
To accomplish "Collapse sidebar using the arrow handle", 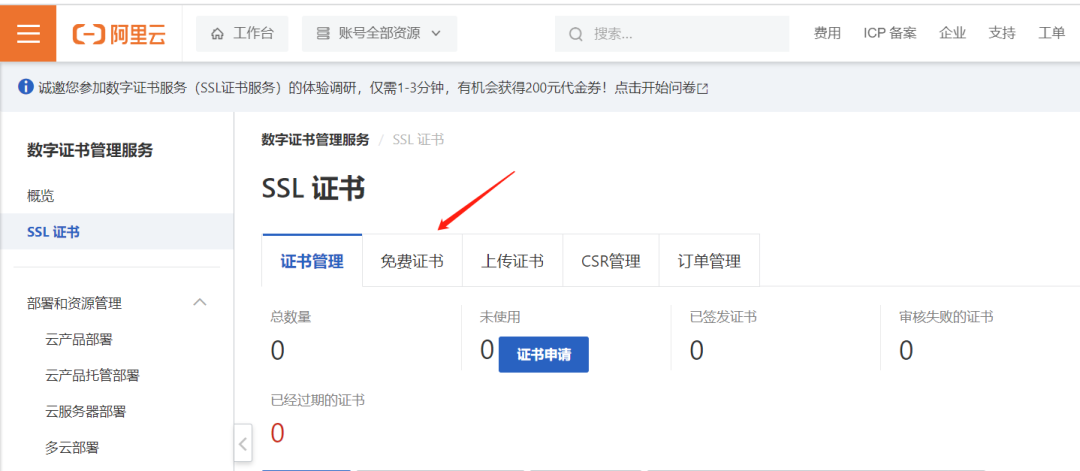I will pos(242,443).
